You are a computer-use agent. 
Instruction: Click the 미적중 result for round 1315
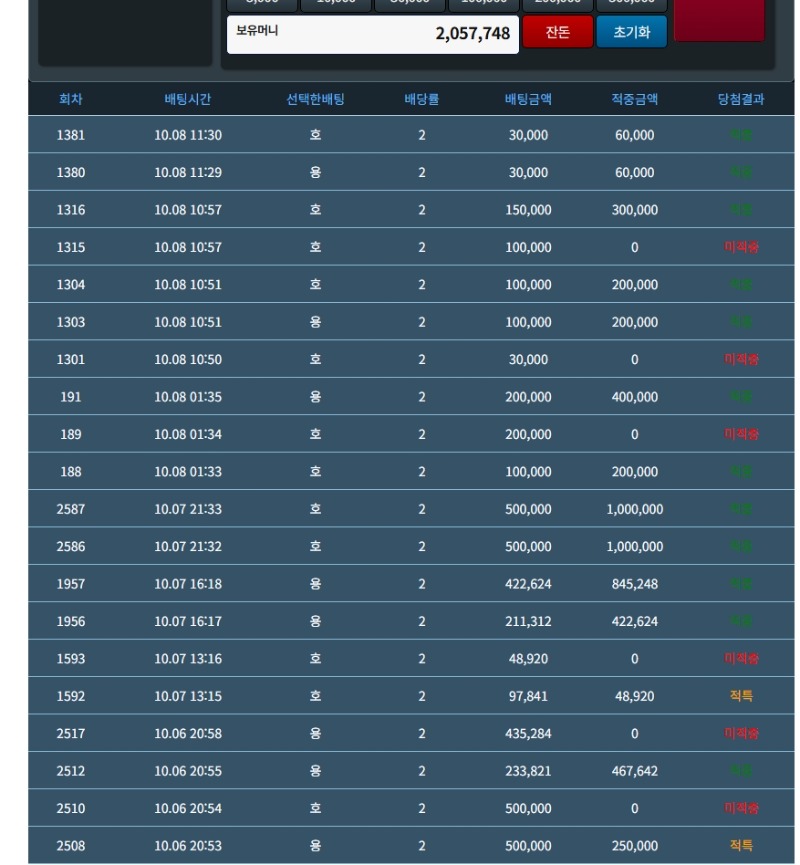pyautogui.click(x=741, y=247)
